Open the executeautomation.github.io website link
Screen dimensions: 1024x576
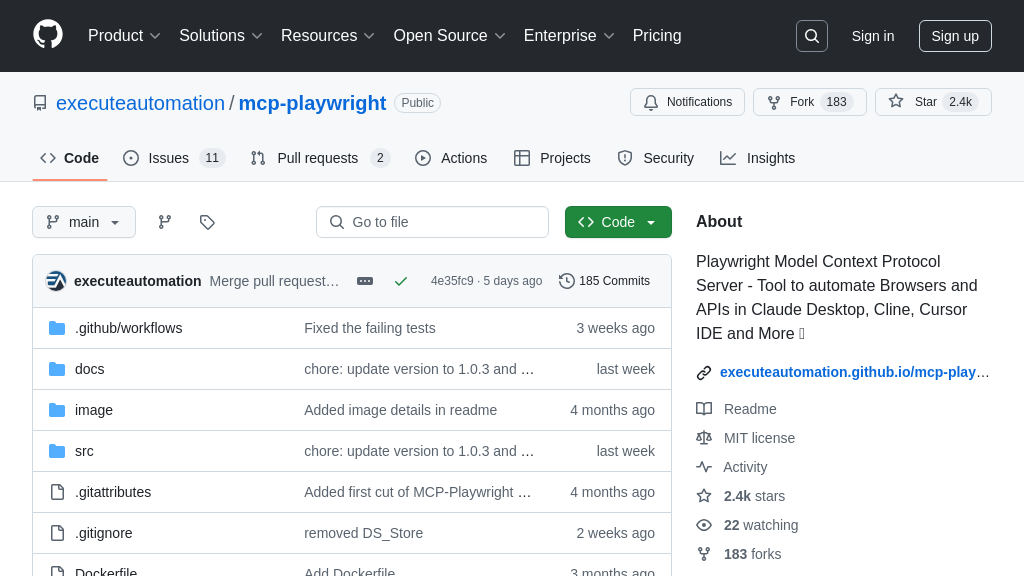pos(854,372)
